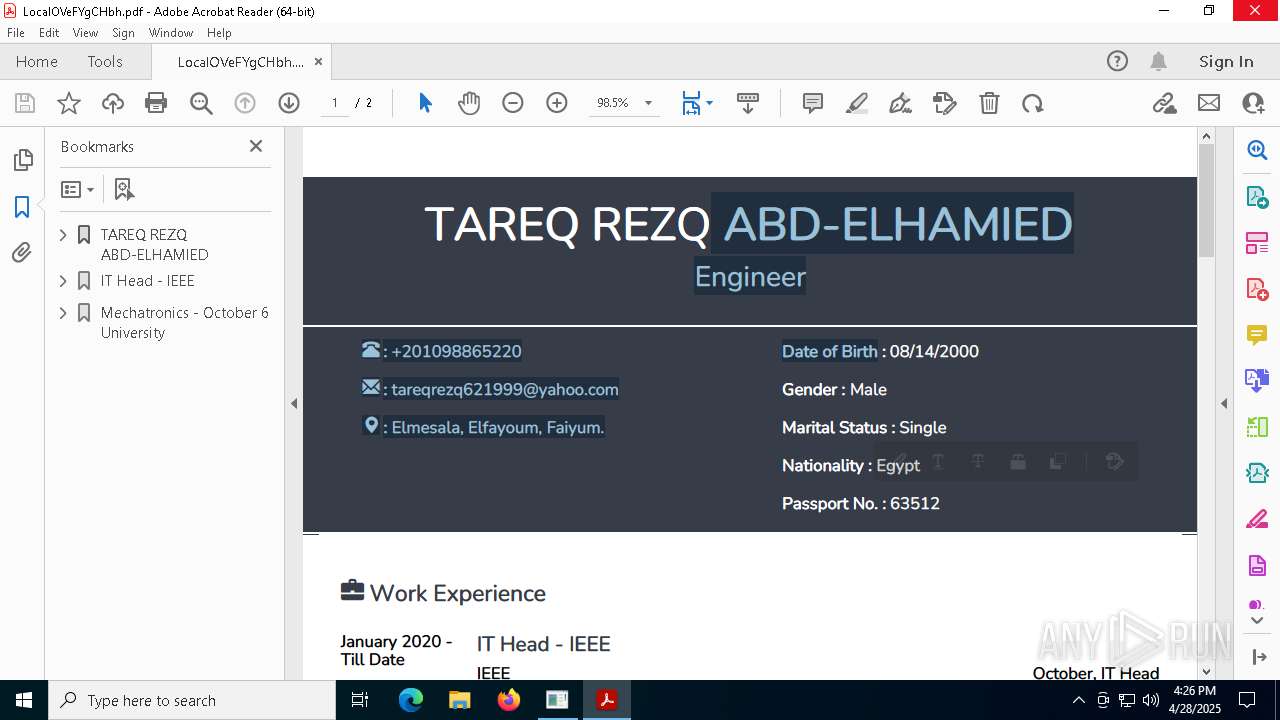The height and width of the screenshot is (720, 1280).
Task: Click the Windows search box
Action: click(192, 700)
